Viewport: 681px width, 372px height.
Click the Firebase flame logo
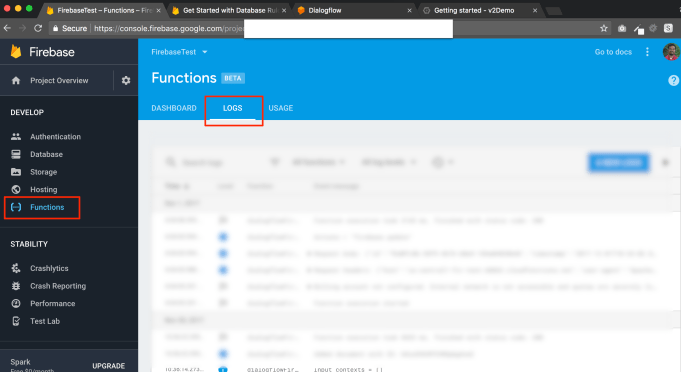pos(16,52)
